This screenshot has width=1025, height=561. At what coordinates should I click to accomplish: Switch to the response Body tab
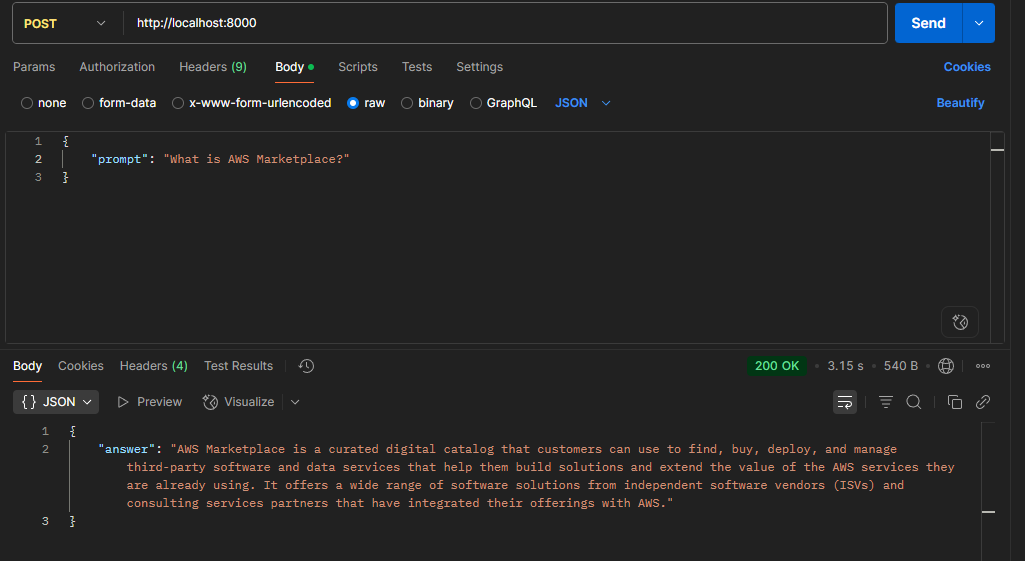coord(27,366)
